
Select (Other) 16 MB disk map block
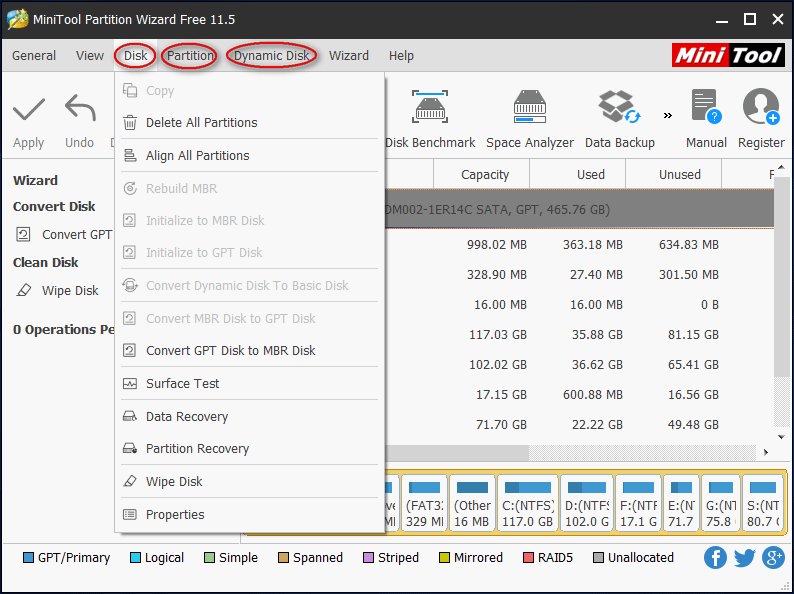(x=472, y=503)
